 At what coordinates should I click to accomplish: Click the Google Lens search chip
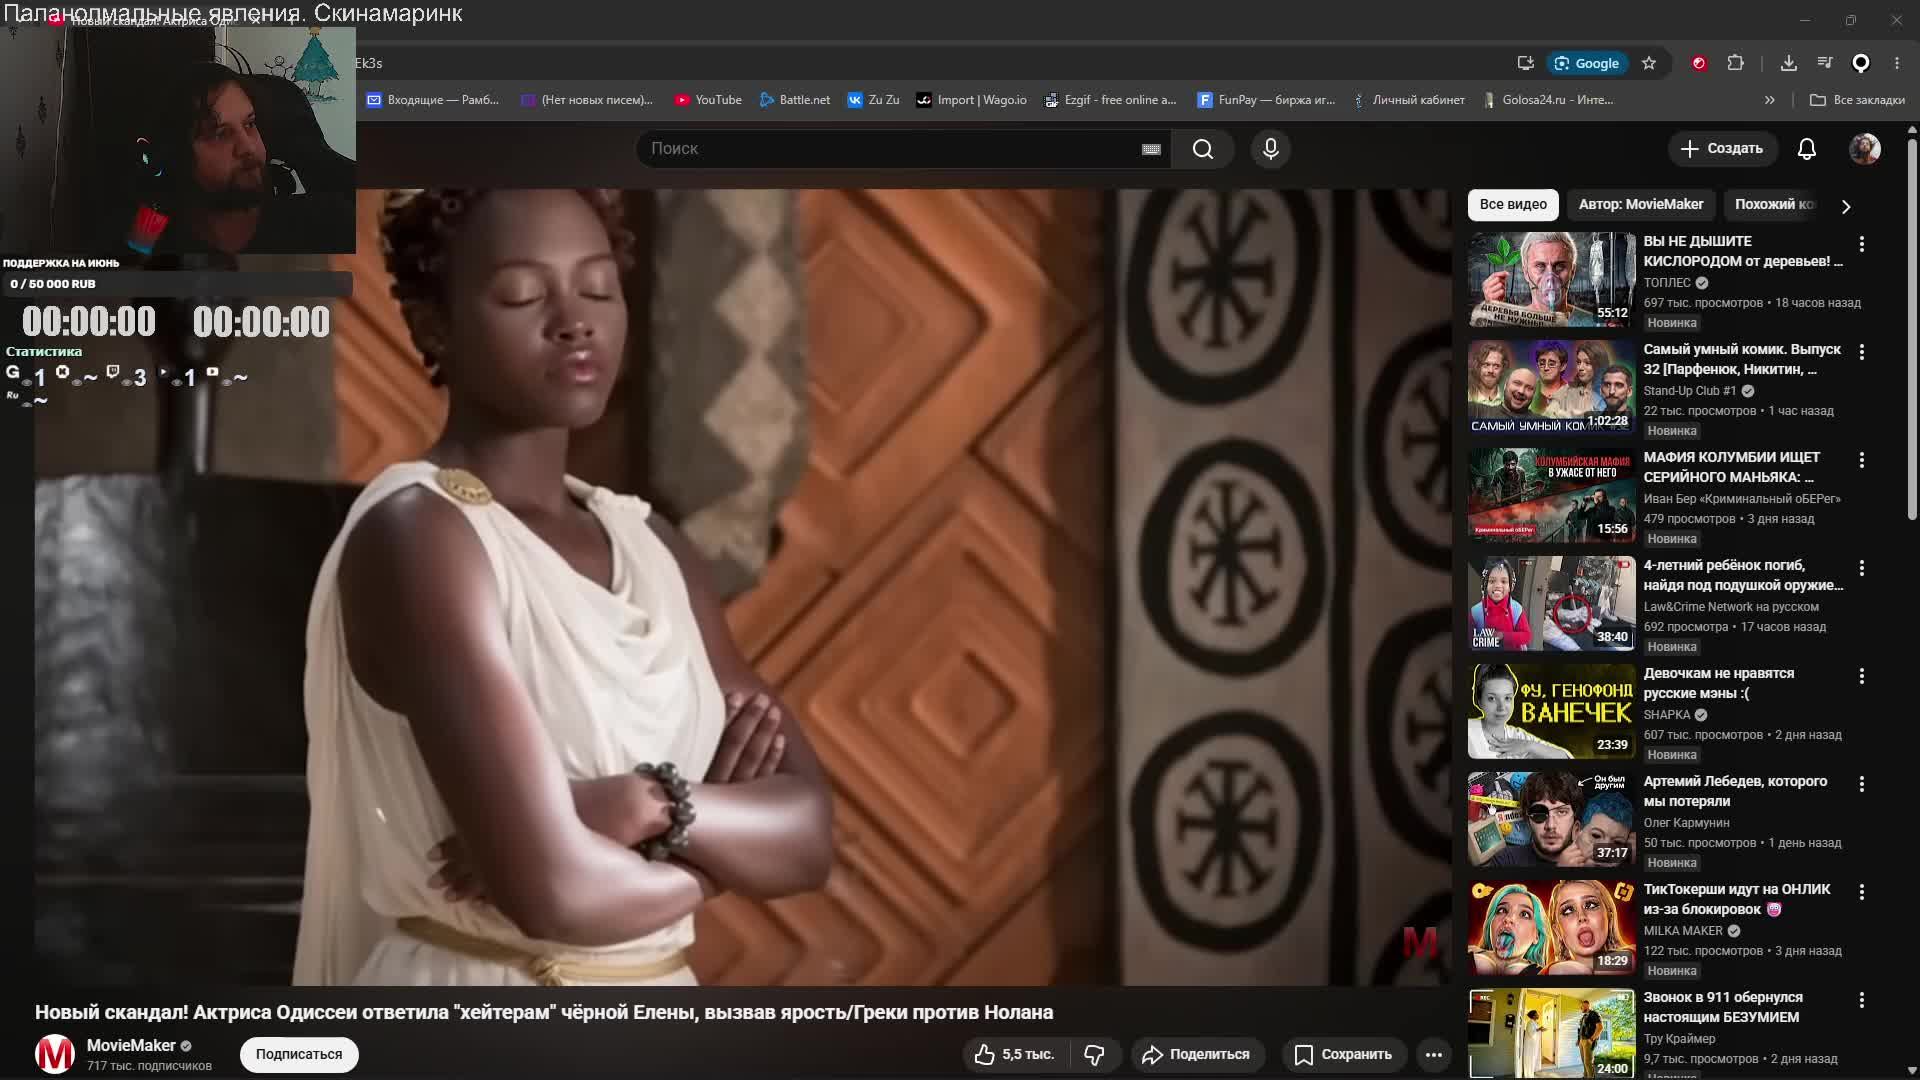click(1587, 63)
